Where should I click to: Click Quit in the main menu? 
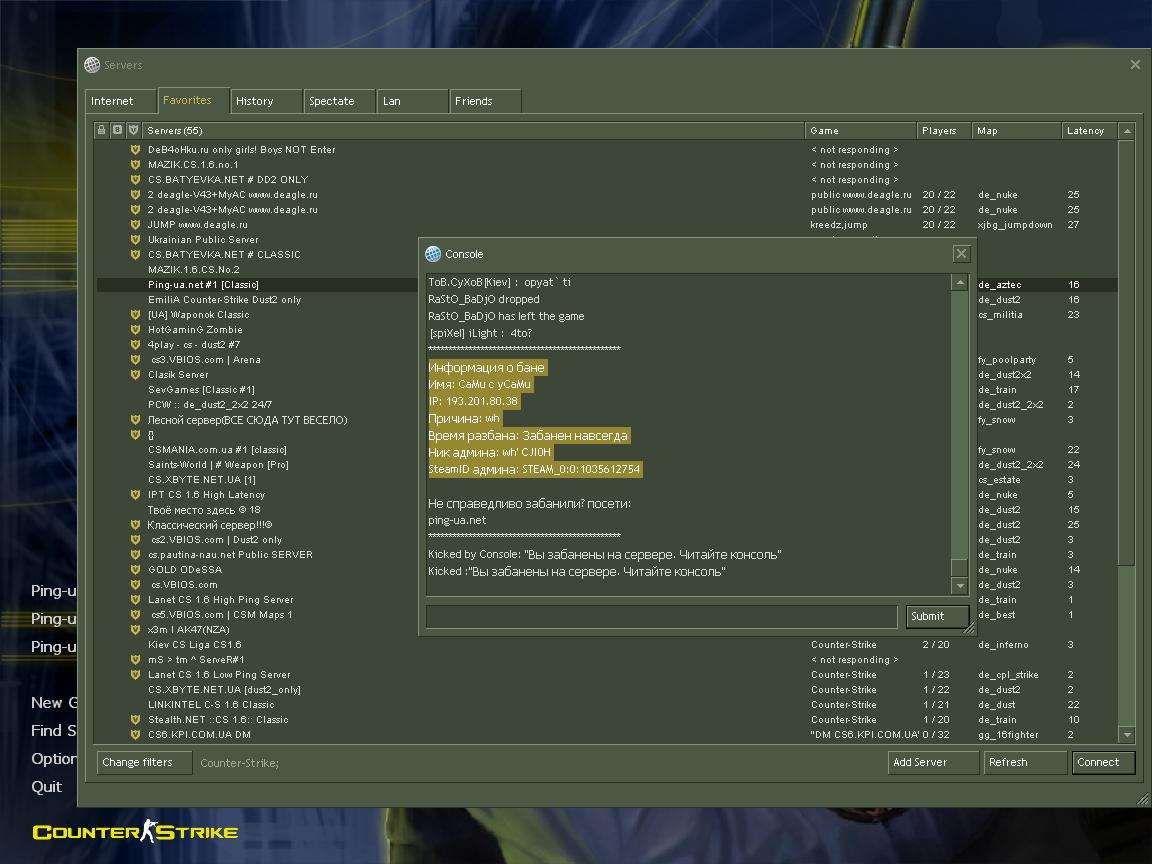click(x=46, y=787)
